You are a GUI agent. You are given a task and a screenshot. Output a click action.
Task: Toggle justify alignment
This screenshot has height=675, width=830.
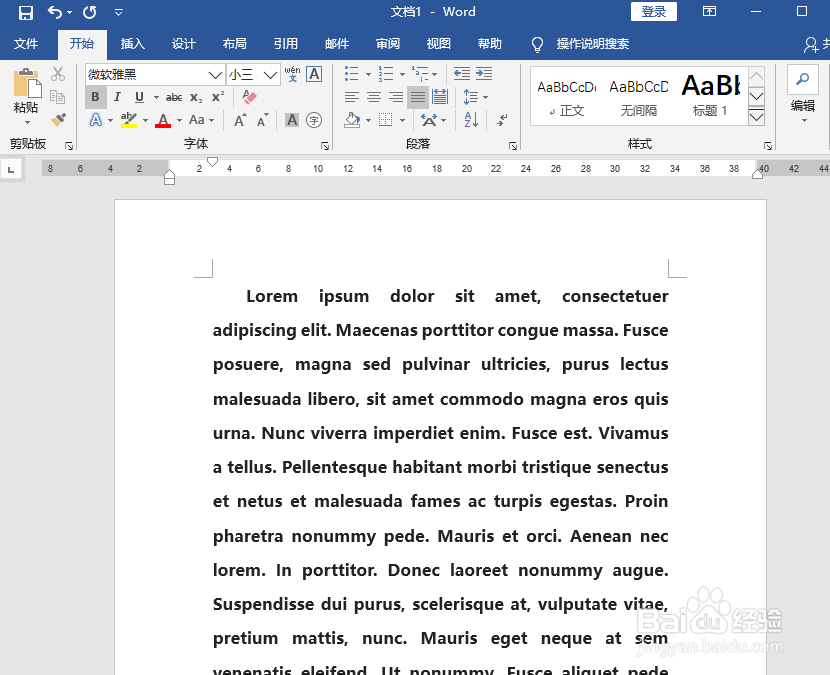418,97
